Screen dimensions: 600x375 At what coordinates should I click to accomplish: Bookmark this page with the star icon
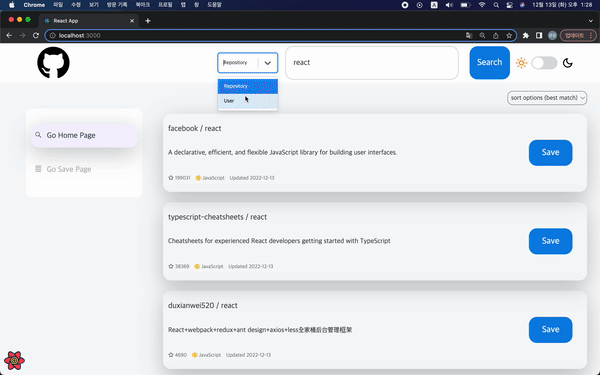coord(509,36)
